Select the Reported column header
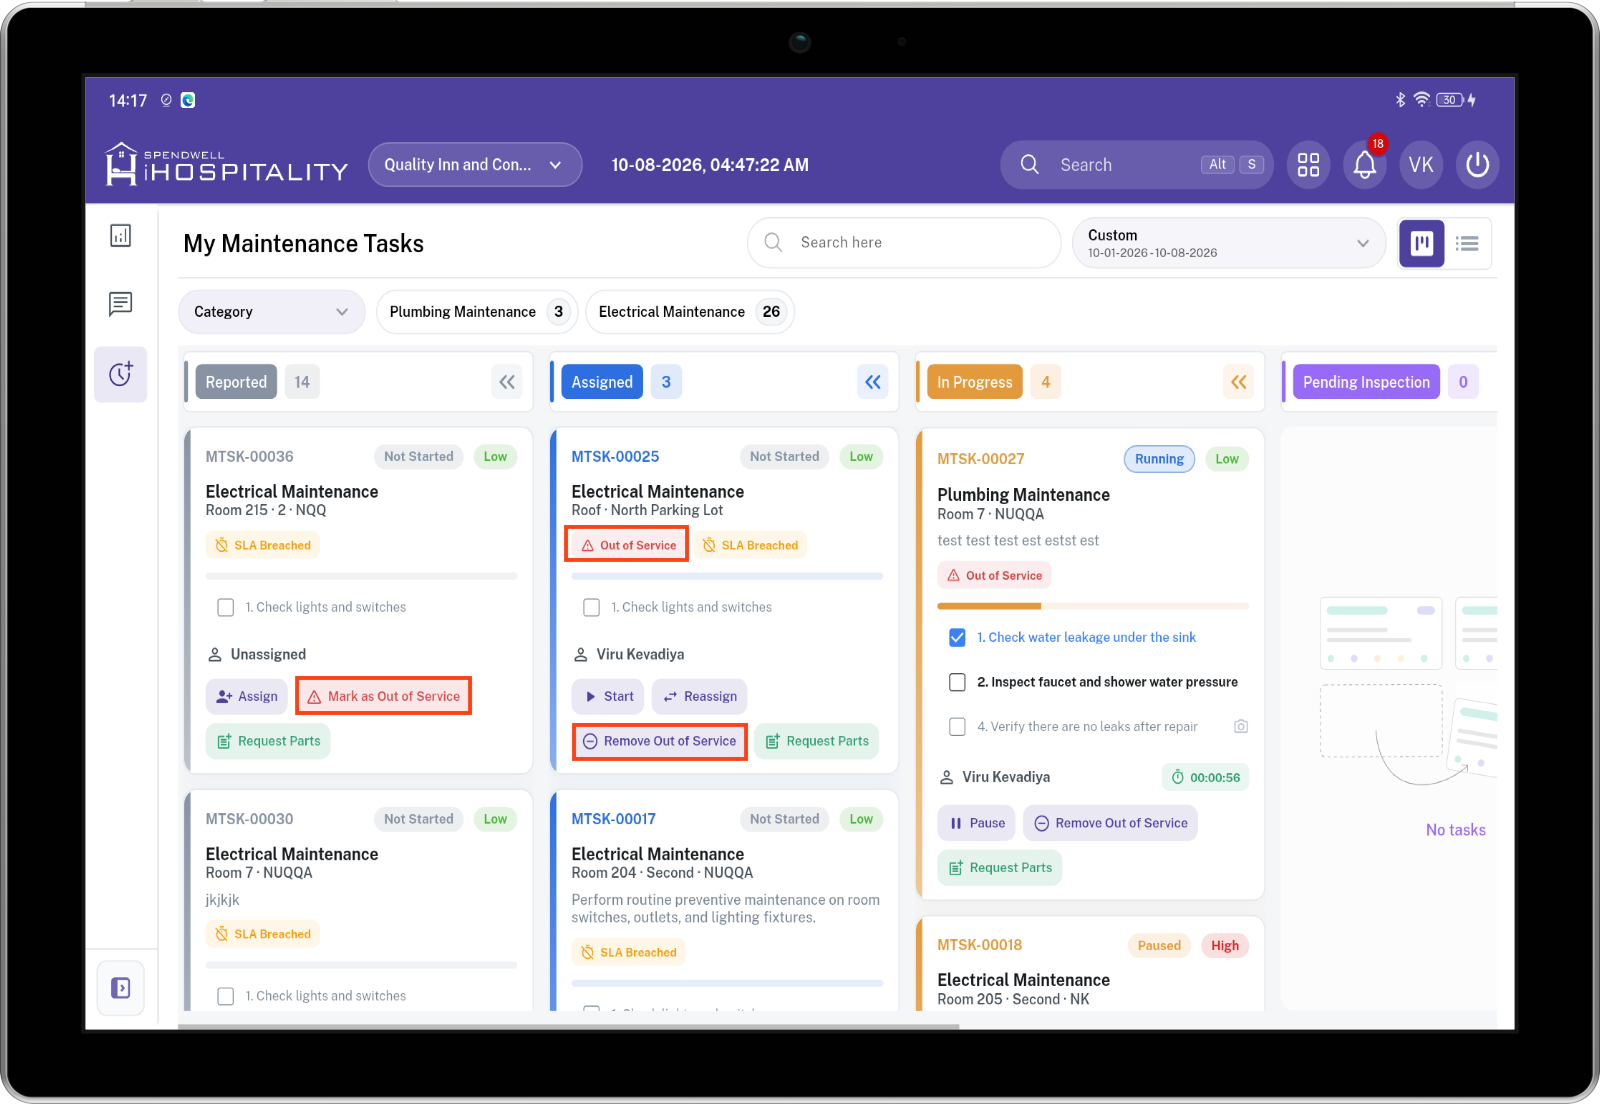1600x1104 pixels. pos(236,382)
